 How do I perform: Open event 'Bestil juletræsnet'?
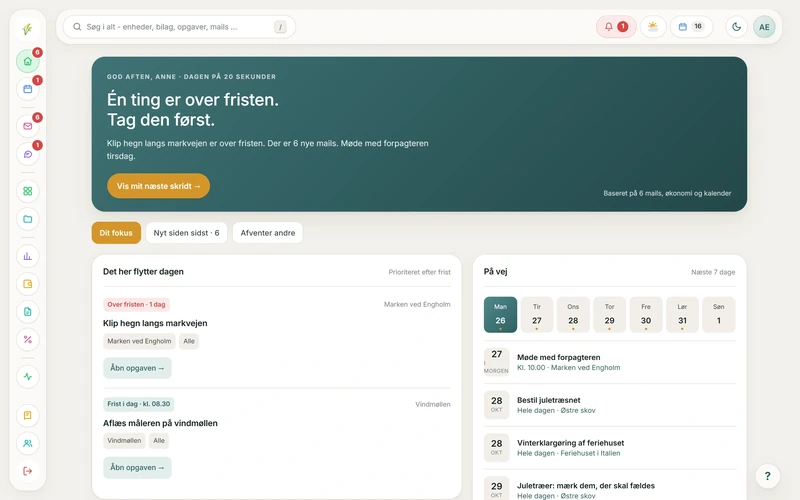tap(610, 405)
